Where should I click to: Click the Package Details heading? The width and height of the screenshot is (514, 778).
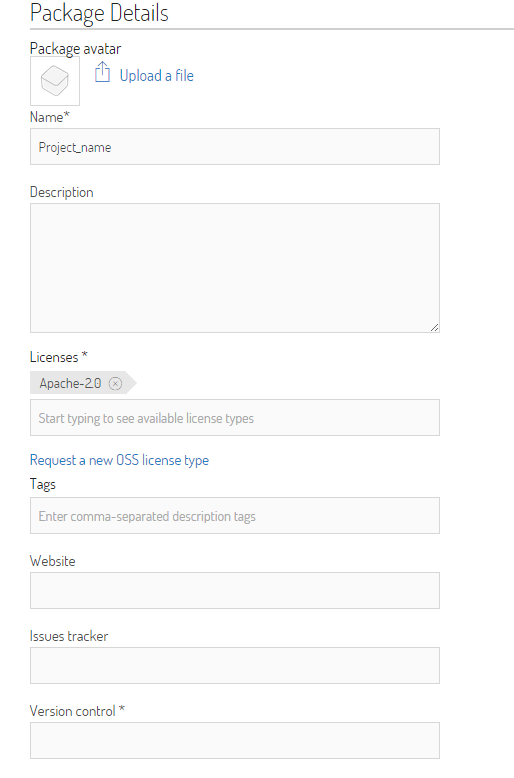99,13
